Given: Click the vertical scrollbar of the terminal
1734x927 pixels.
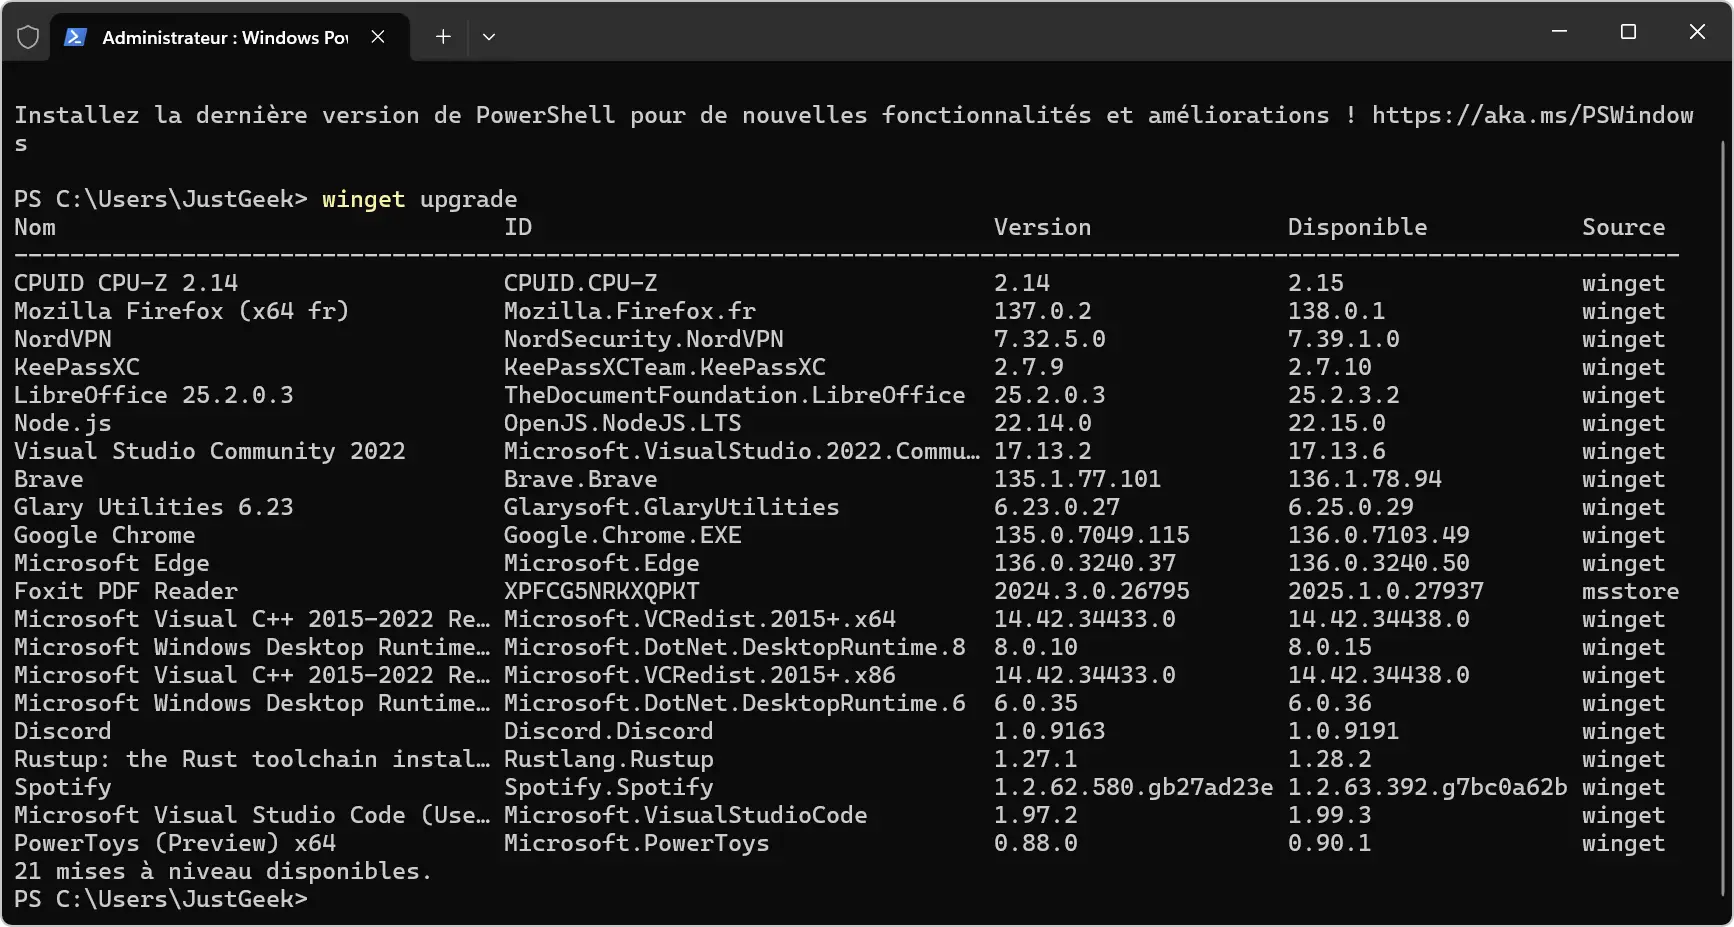Looking at the screenshot, I should [1723, 520].
